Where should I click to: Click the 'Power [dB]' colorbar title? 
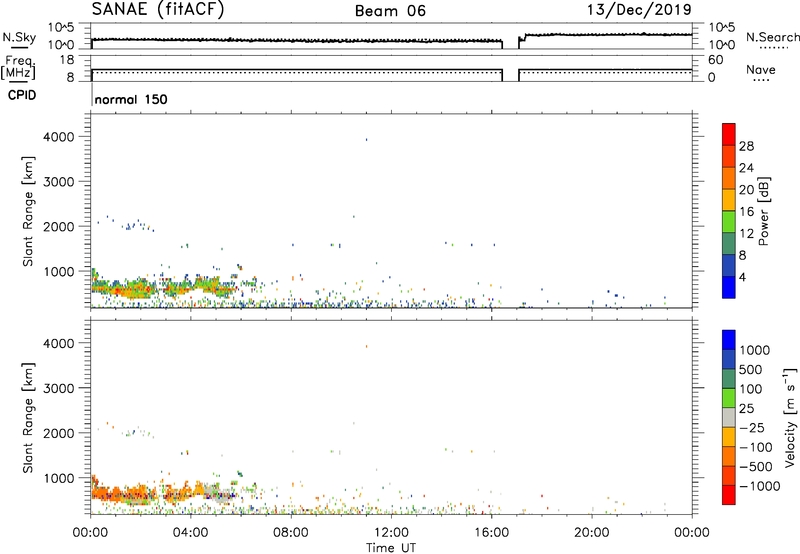(x=763, y=211)
